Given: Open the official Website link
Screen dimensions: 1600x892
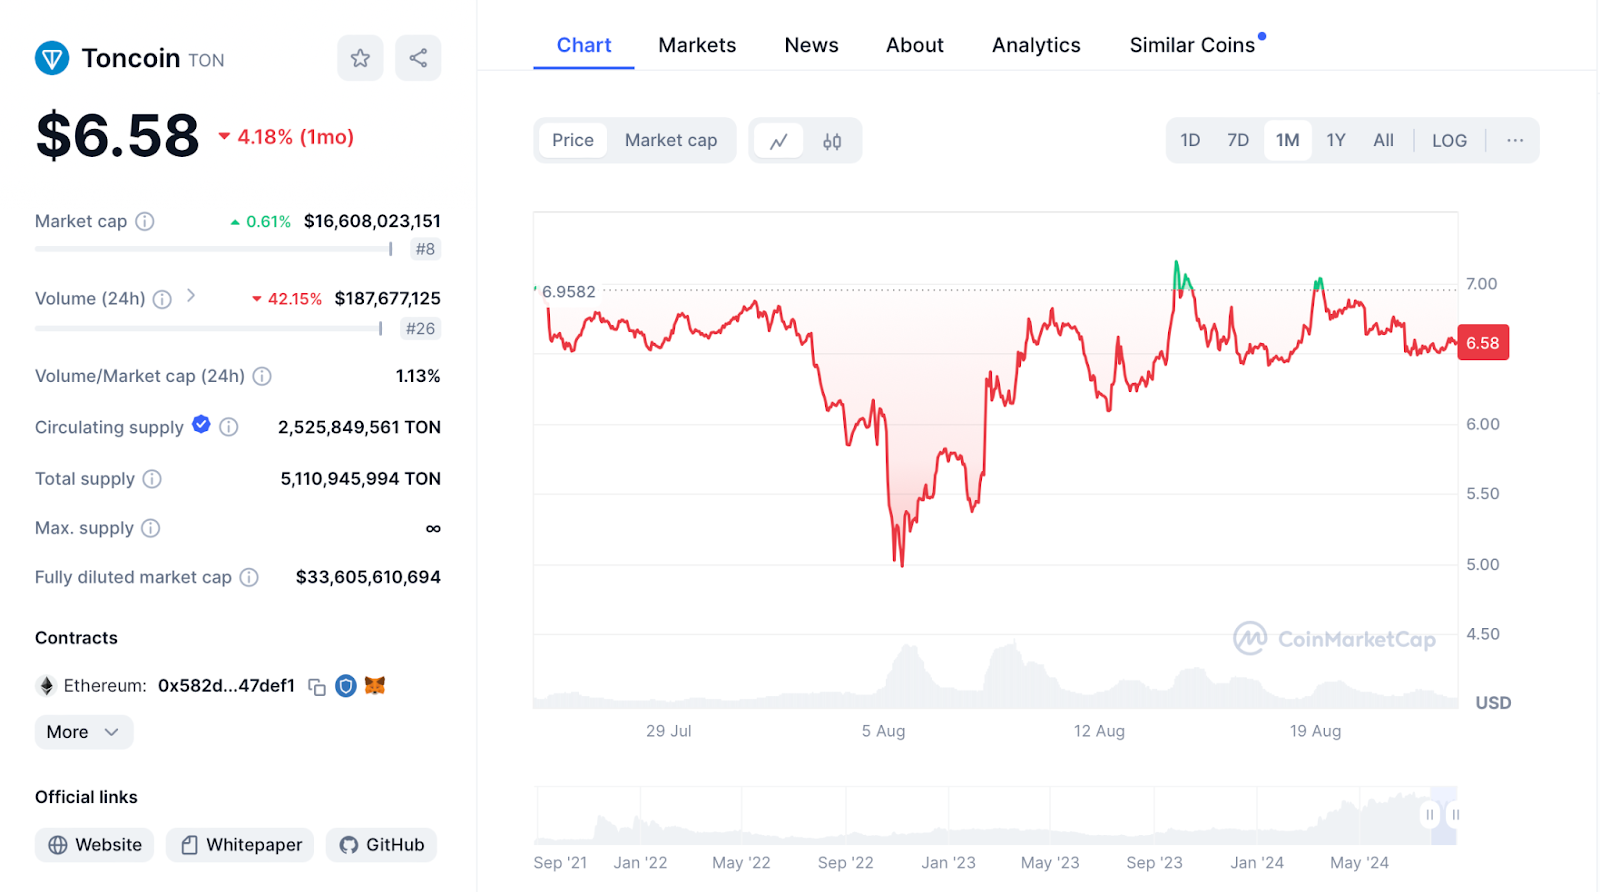Looking at the screenshot, I should pos(95,845).
